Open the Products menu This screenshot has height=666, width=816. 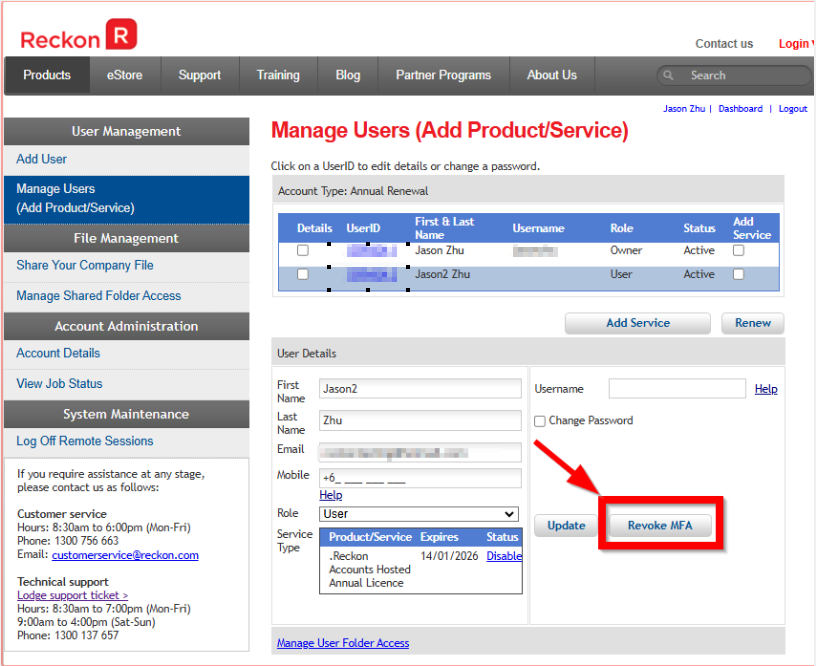point(47,75)
